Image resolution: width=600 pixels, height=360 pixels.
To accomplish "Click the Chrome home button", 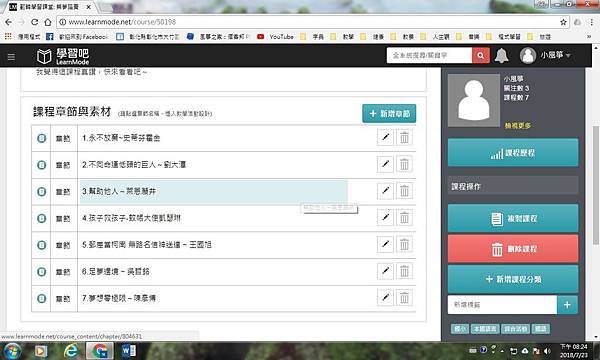I will tap(47, 22).
